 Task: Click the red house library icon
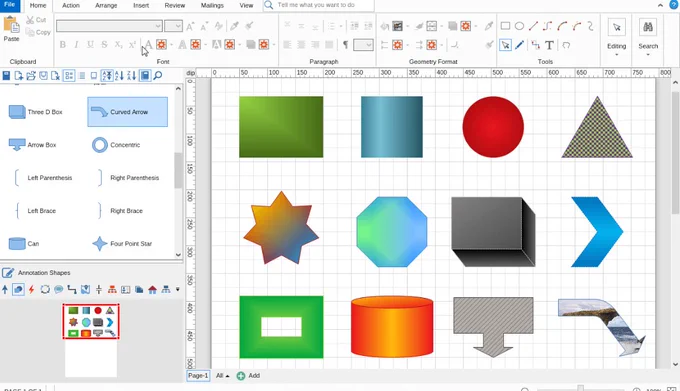(152, 290)
